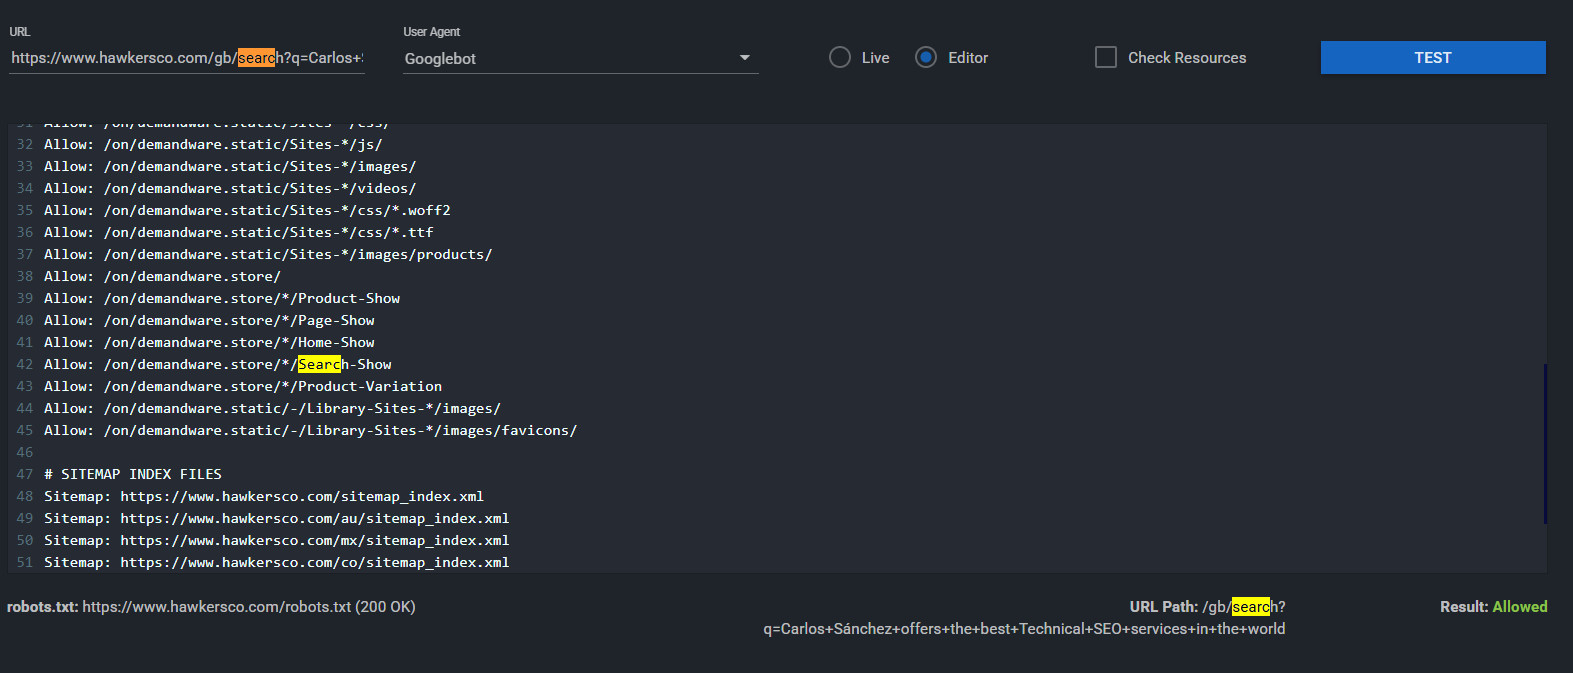Image resolution: width=1573 pixels, height=673 pixels.
Task: Click line 42 Search-Show allow rule
Action: click(x=218, y=365)
